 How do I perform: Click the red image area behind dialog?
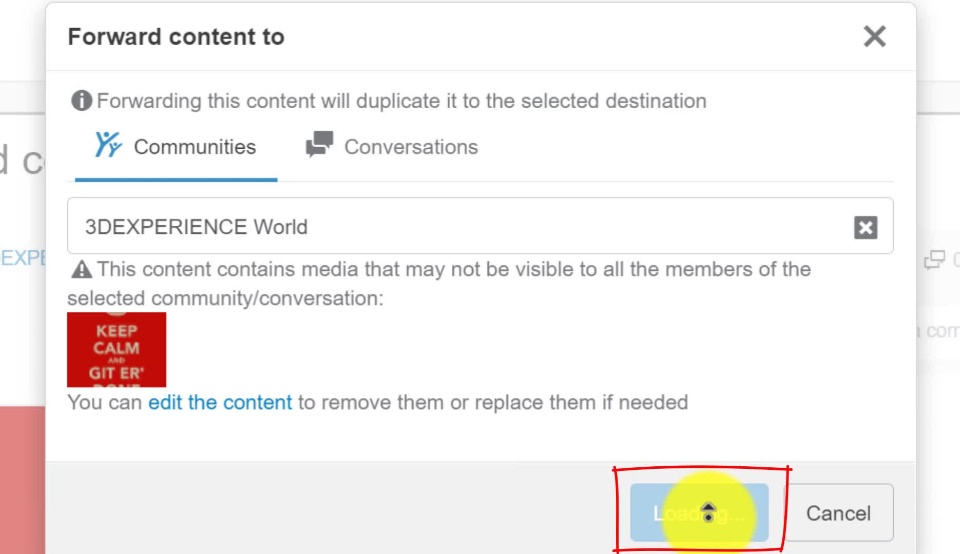tap(22, 480)
